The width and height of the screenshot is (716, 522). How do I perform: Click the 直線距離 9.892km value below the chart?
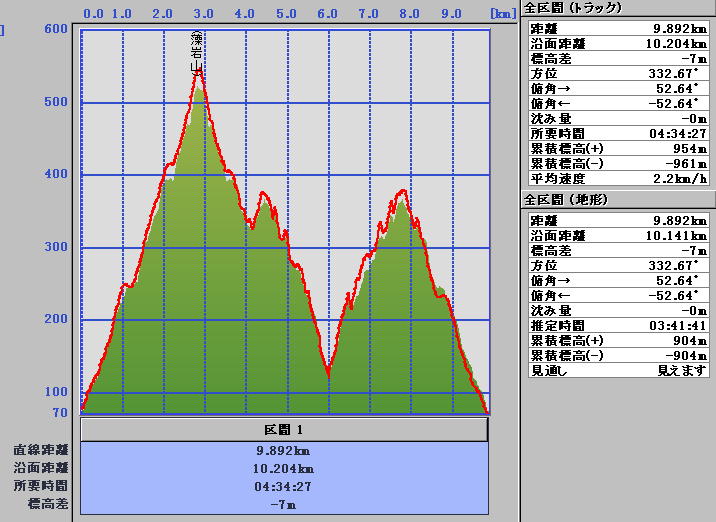[x=284, y=450]
